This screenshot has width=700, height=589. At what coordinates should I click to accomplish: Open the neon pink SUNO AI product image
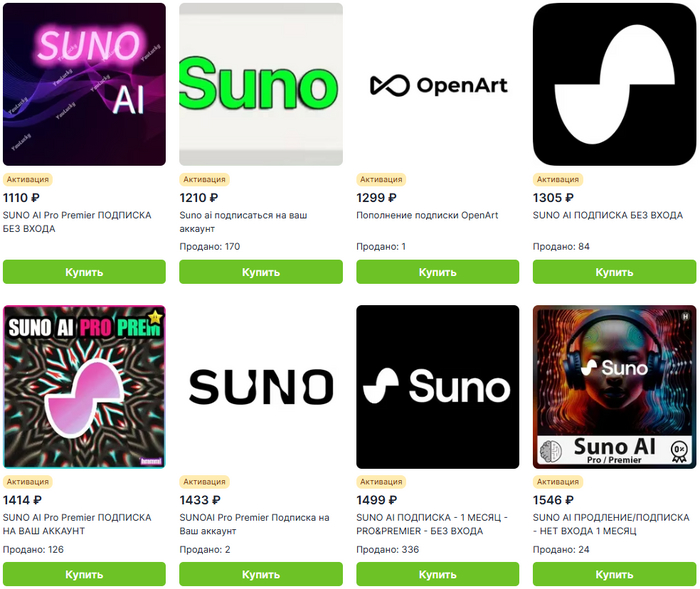tap(84, 84)
